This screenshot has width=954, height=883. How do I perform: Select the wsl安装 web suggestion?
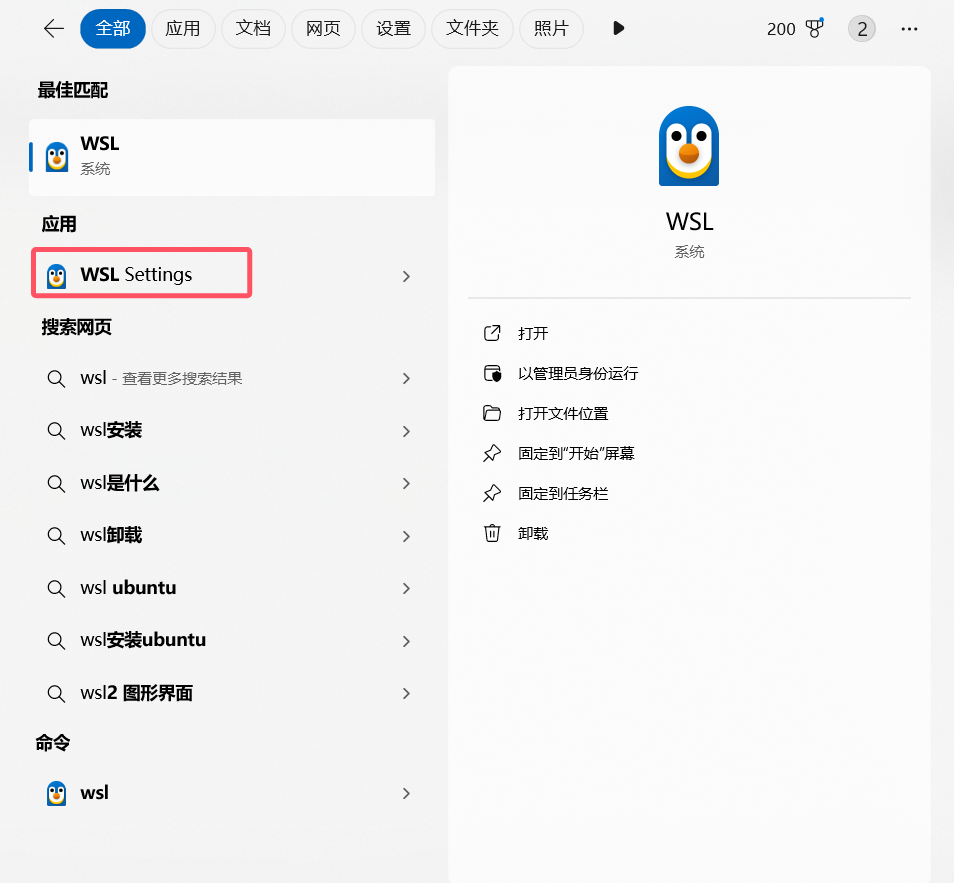click(x=232, y=431)
